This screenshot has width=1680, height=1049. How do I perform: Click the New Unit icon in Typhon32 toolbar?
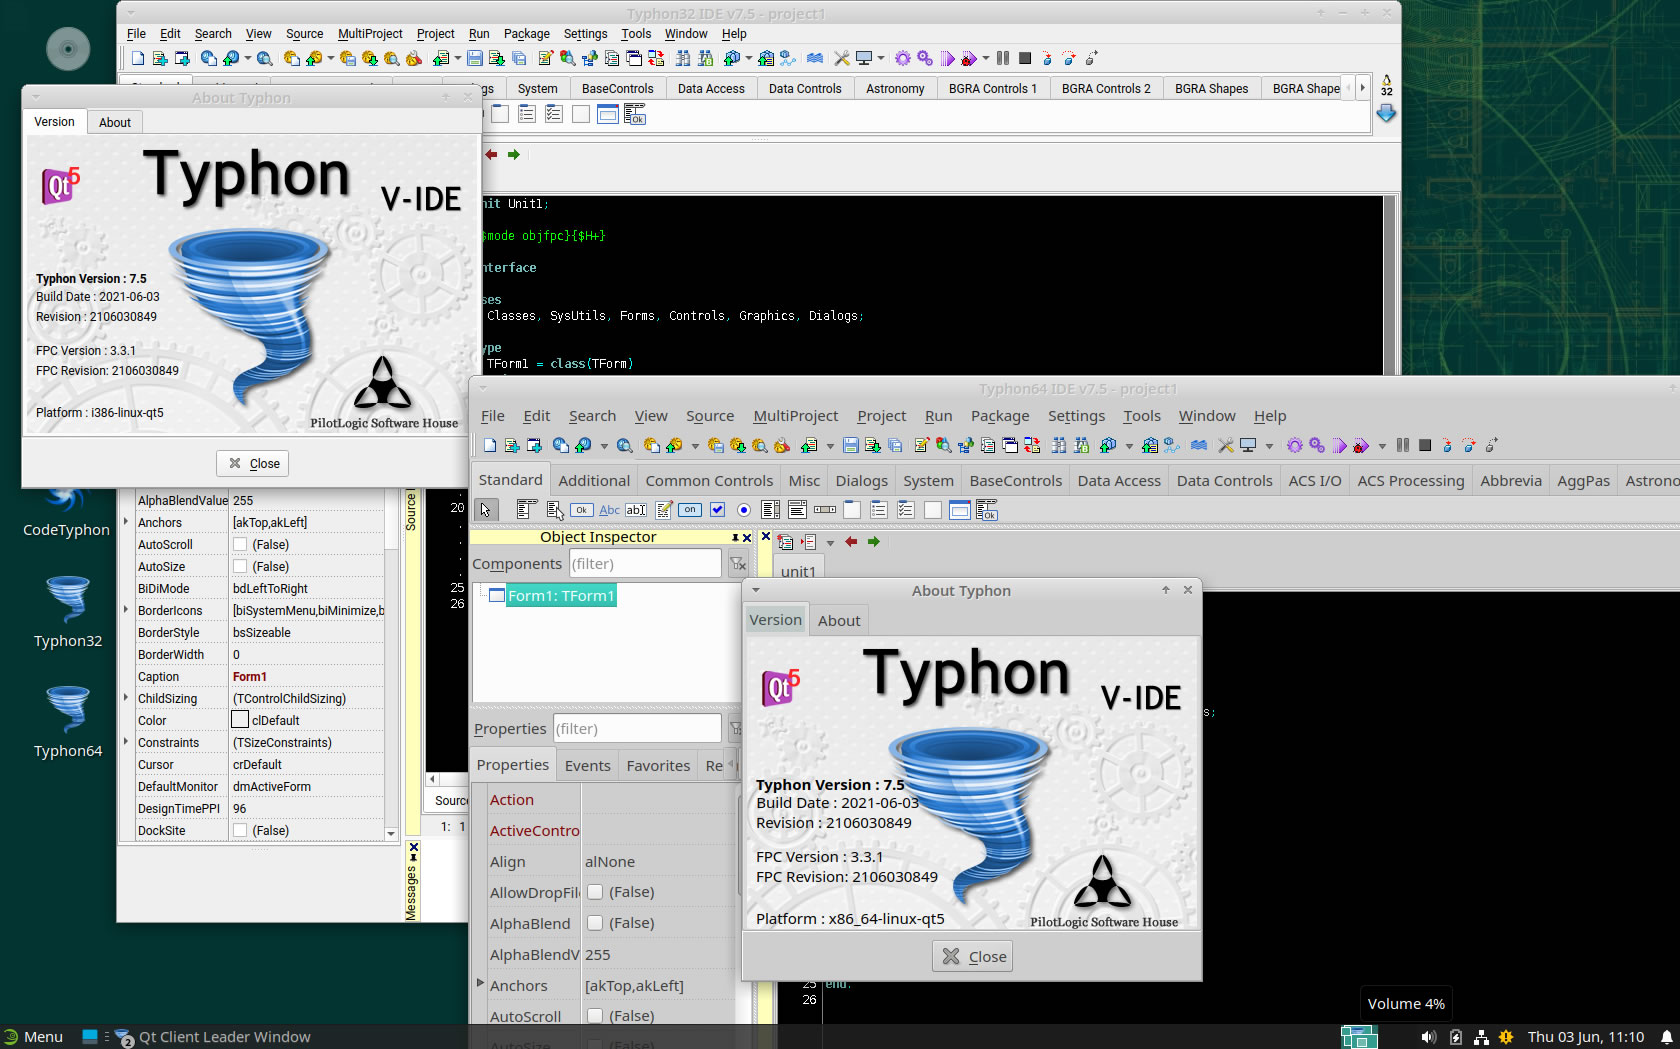pyautogui.click(x=159, y=59)
